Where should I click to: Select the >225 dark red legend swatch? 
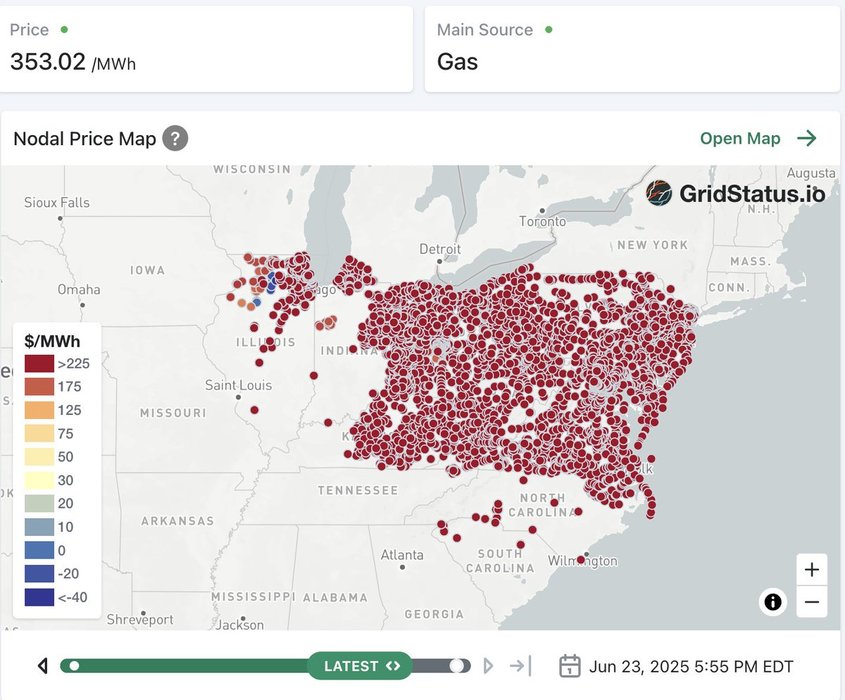(x=39, y=363)
